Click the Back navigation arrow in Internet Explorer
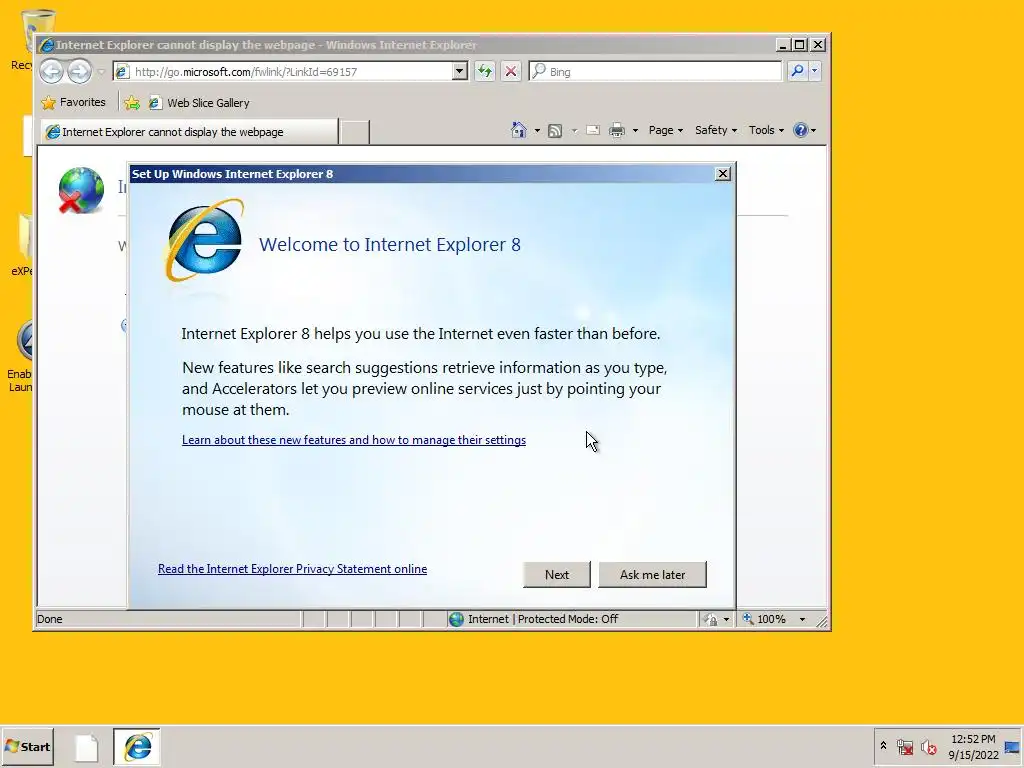The image size is (1024, 768). point(52,71)
